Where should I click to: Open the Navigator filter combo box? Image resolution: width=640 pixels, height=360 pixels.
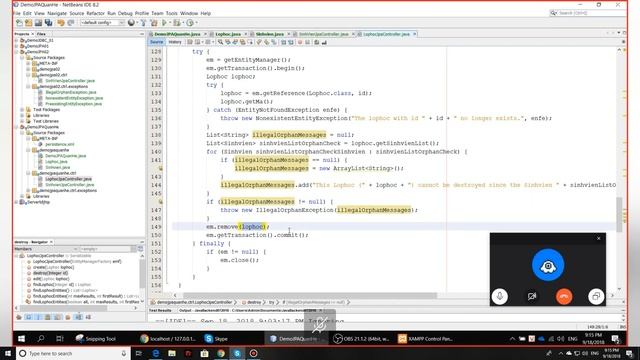click(108, 249)
